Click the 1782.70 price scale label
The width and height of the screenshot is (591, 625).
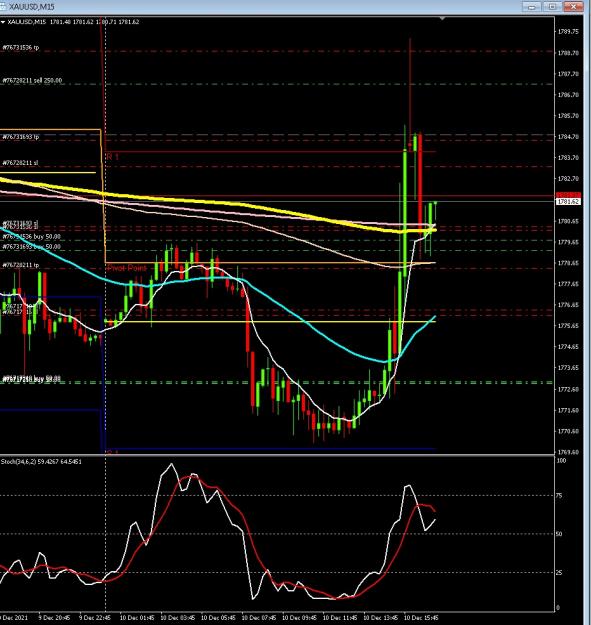pyautogui.click(x=568, y=179)
